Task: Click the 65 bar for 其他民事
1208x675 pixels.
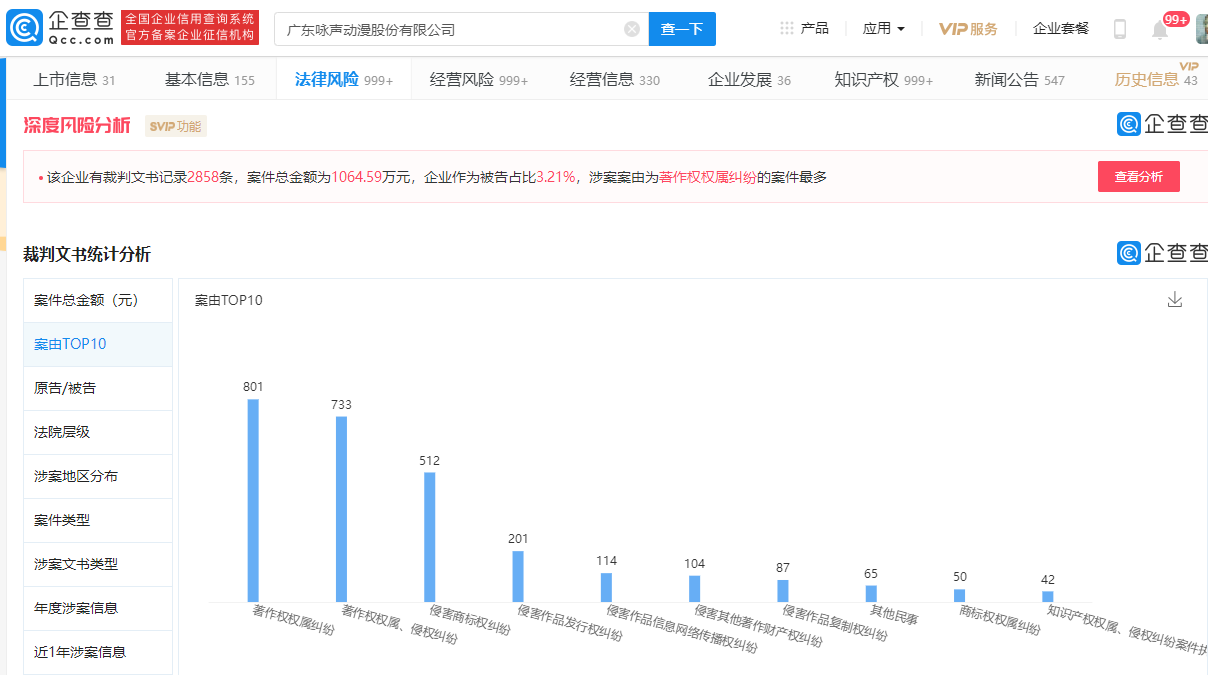Action: (x=871, y=594)
